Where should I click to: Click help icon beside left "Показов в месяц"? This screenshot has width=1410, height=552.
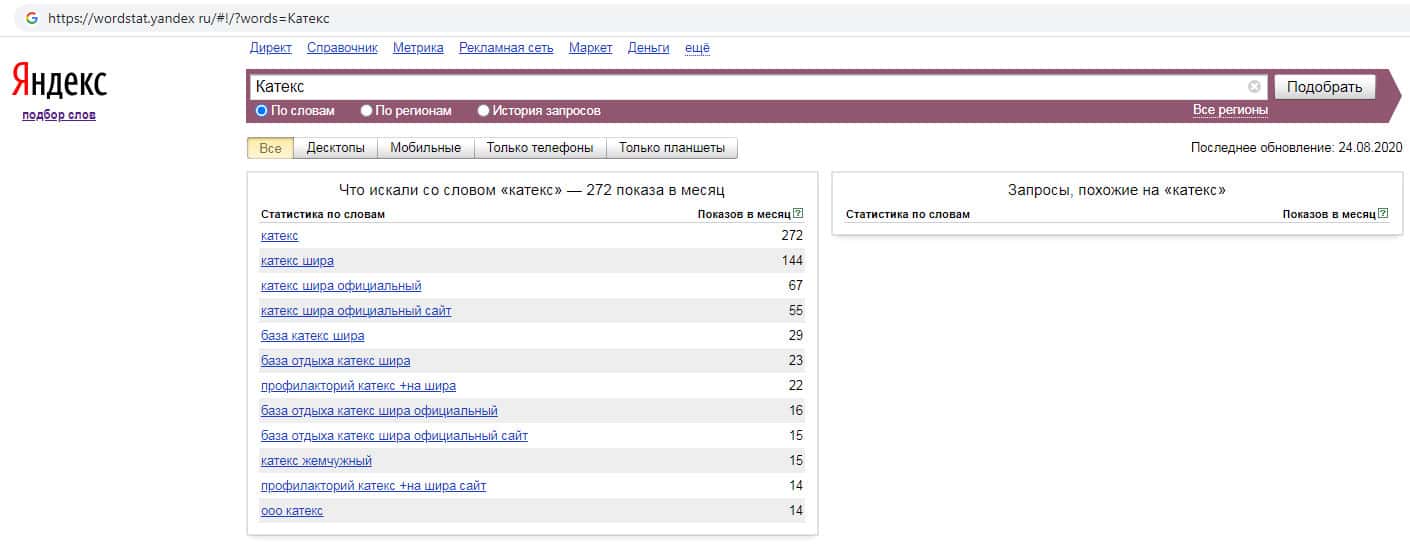[x=797, y=214]
